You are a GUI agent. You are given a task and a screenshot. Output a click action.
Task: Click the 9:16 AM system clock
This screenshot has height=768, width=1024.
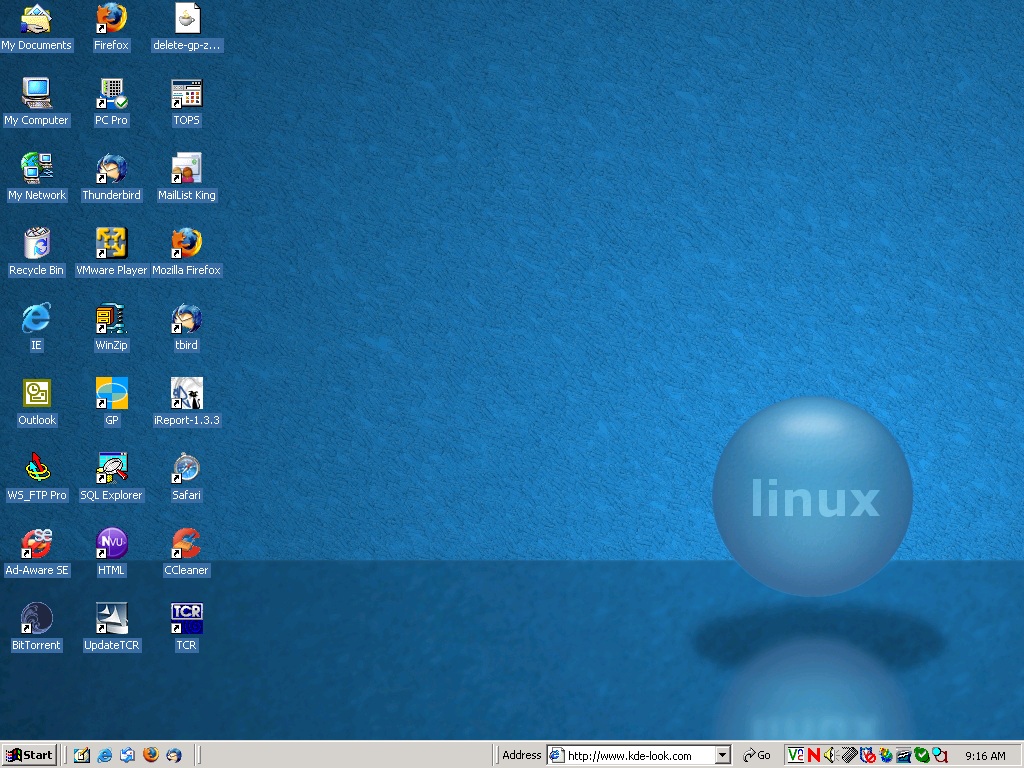coord(985,756)
